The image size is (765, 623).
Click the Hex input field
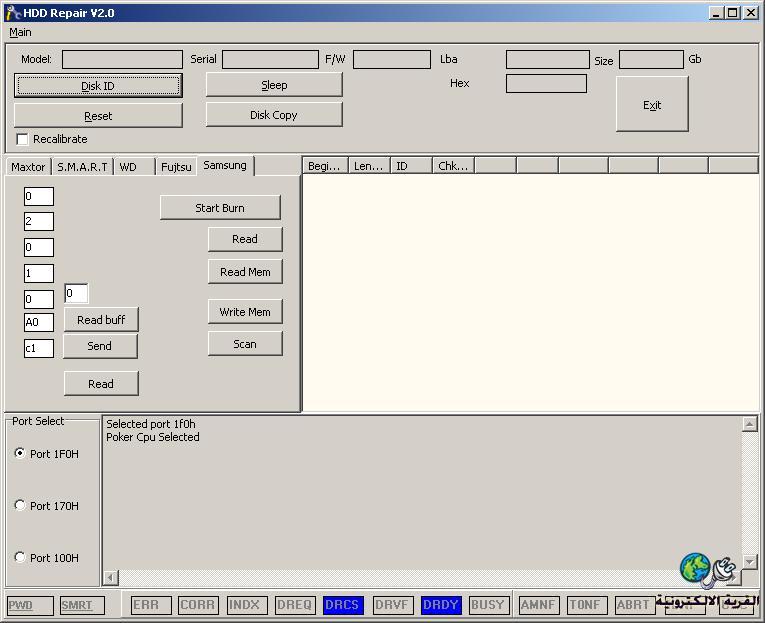(546, 83)
